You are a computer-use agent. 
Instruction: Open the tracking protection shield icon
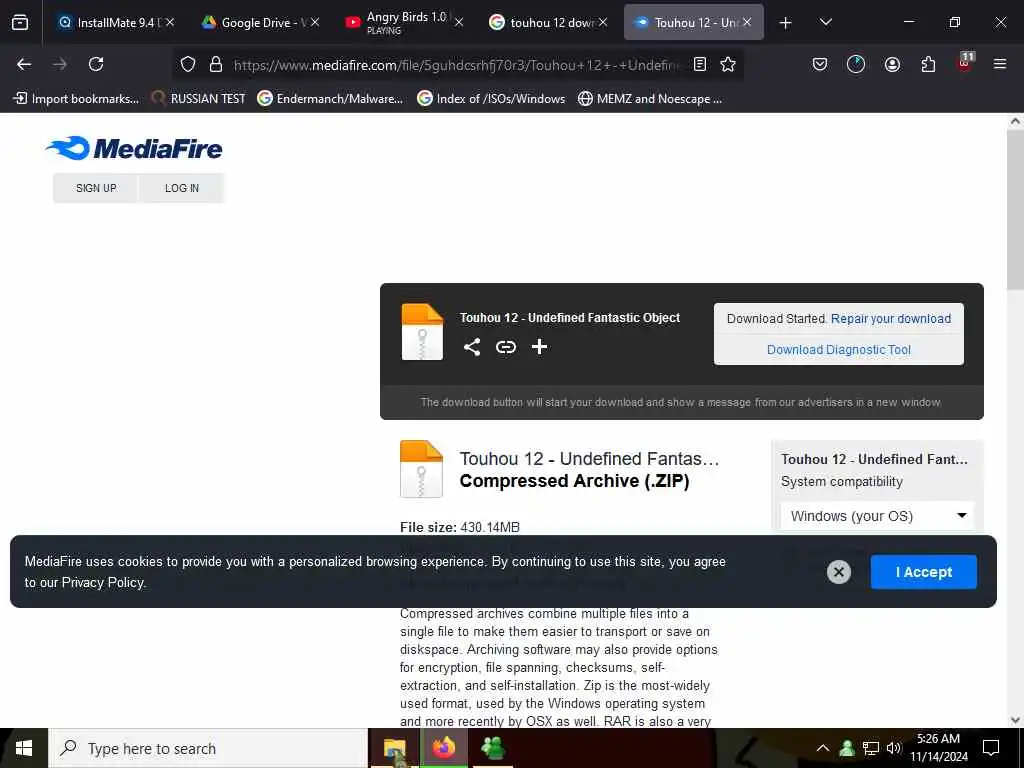[x=188, y=64]
